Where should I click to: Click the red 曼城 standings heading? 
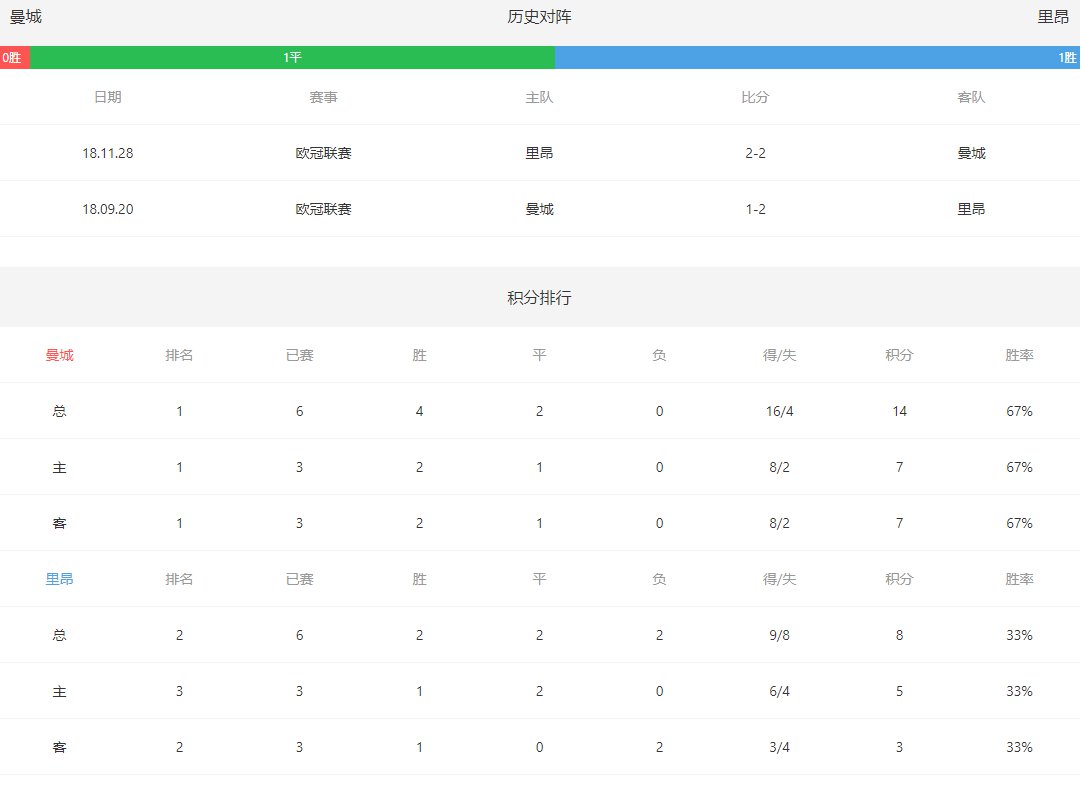click(59, 355)
